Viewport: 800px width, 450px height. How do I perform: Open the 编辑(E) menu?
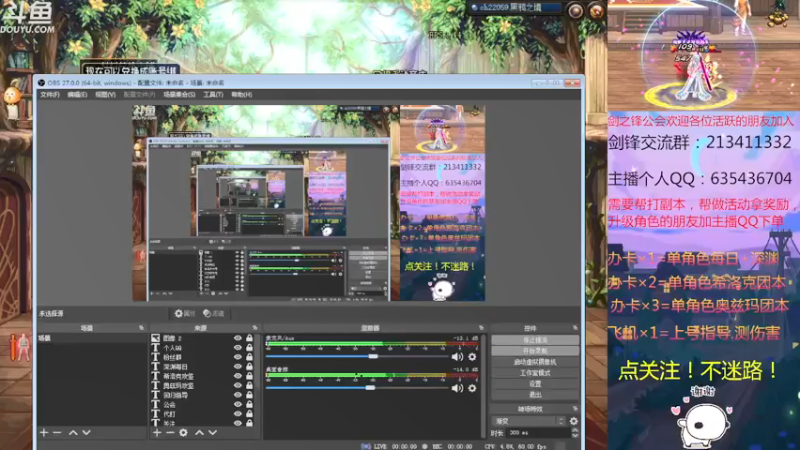[77, 95]
